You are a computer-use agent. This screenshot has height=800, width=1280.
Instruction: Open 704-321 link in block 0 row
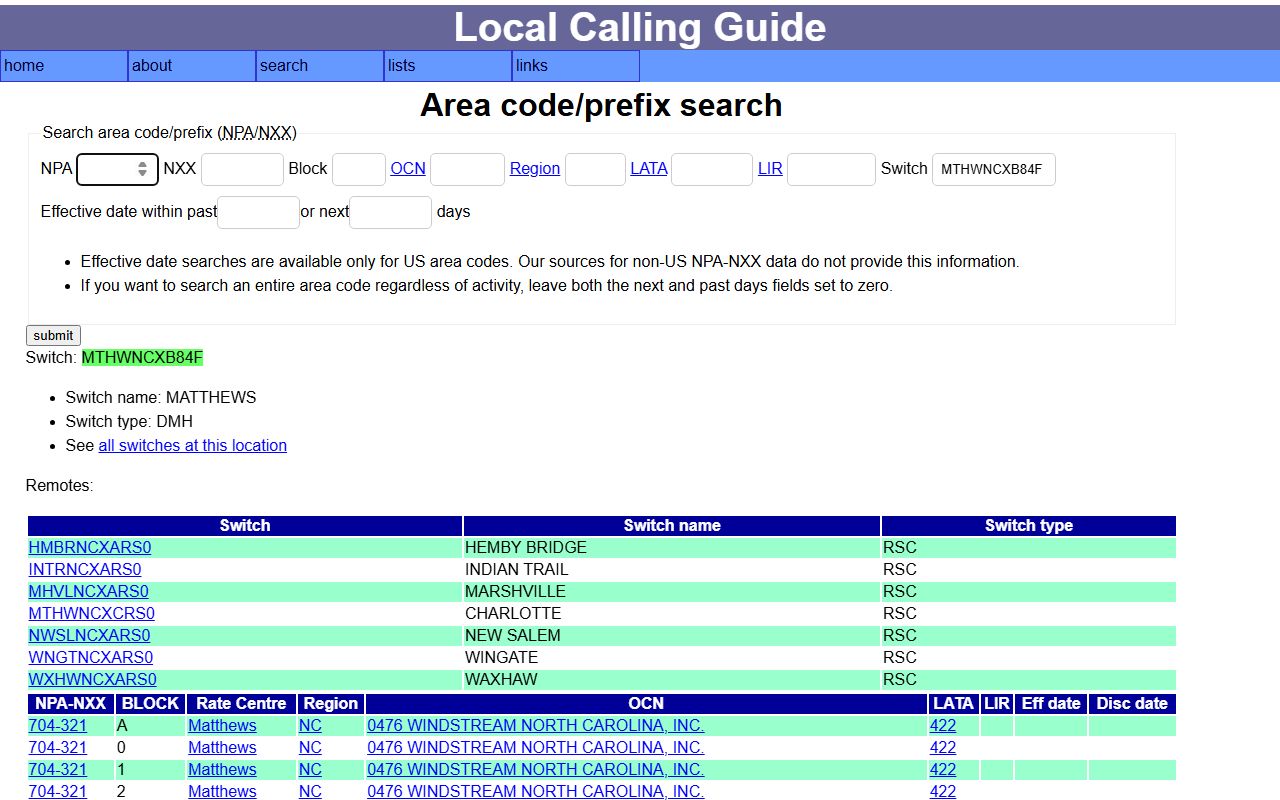point(57,748)
